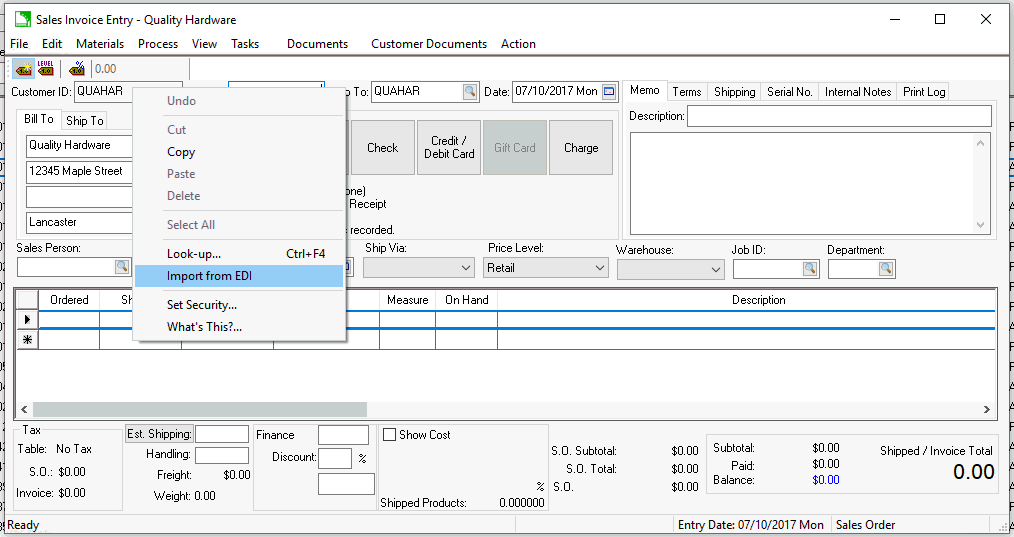Click the Job ID lookup magnifier

[x=808, y=269]
